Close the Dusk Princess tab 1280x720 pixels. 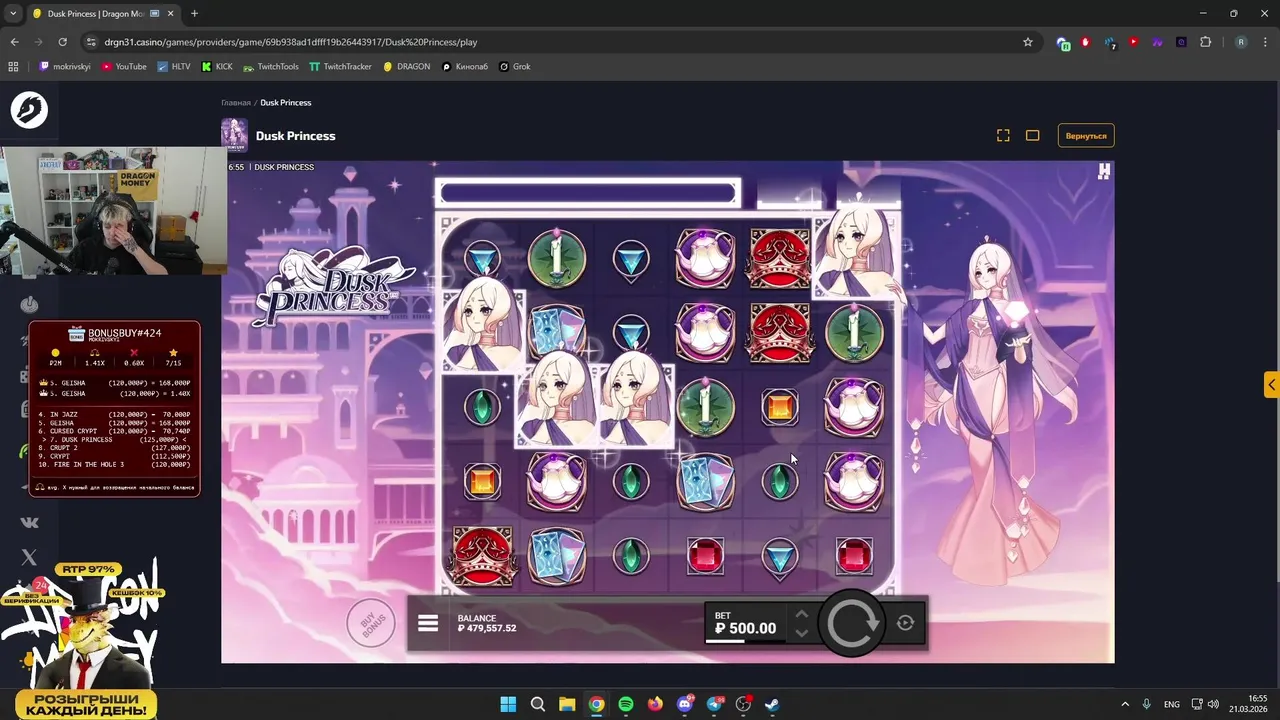[x=169, y=14]
